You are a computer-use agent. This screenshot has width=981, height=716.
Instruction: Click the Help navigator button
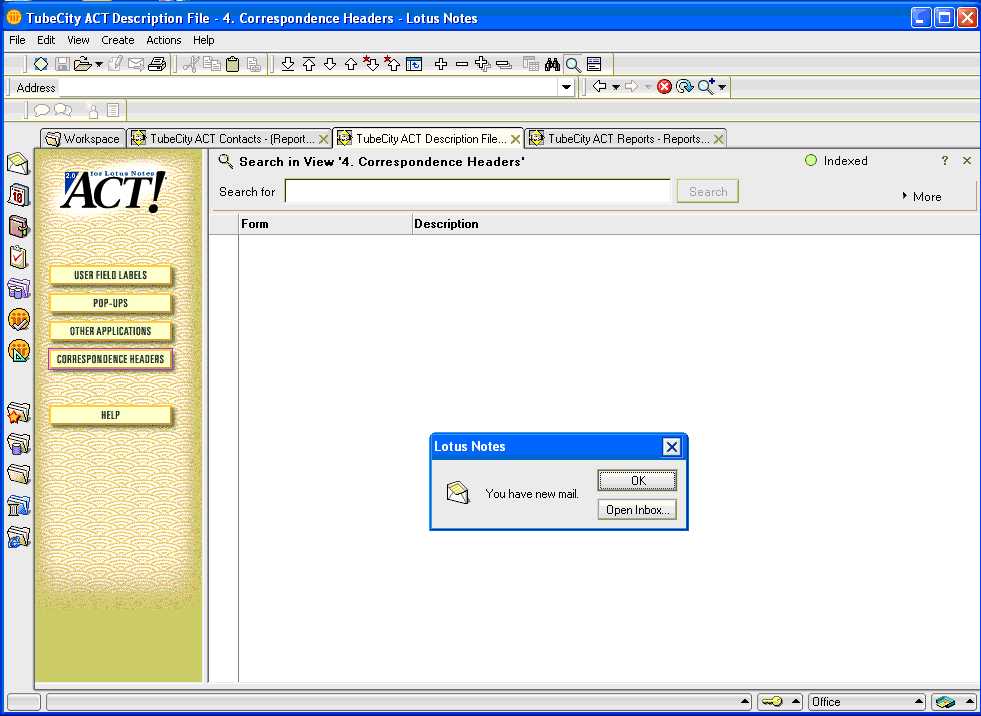(110, 415)
